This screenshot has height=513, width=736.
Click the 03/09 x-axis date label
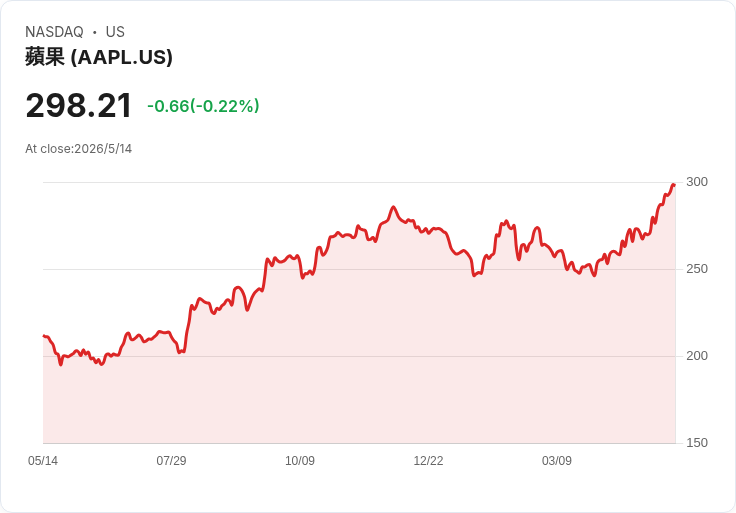557,460
